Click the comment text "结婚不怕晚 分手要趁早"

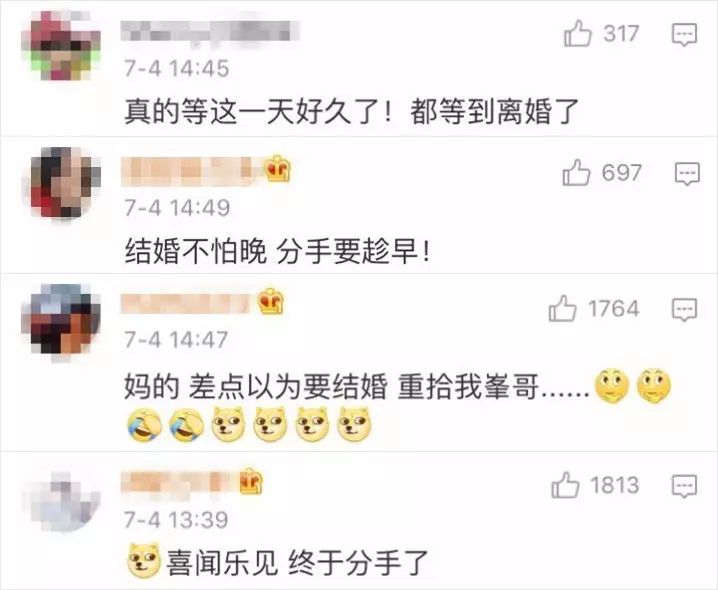[x=278, y=251]
